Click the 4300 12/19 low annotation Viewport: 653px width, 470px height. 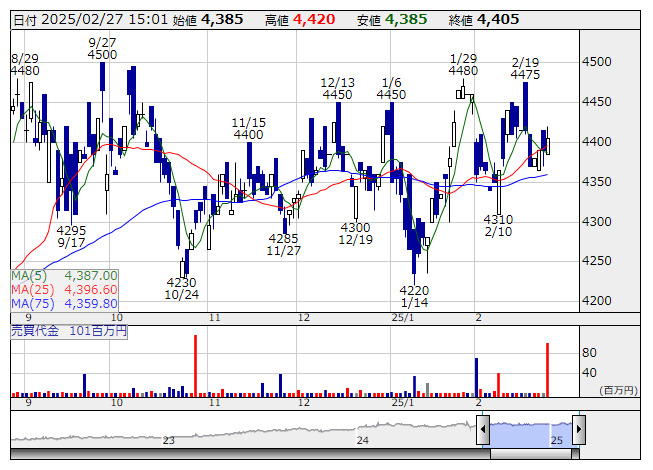coord(355,234)
